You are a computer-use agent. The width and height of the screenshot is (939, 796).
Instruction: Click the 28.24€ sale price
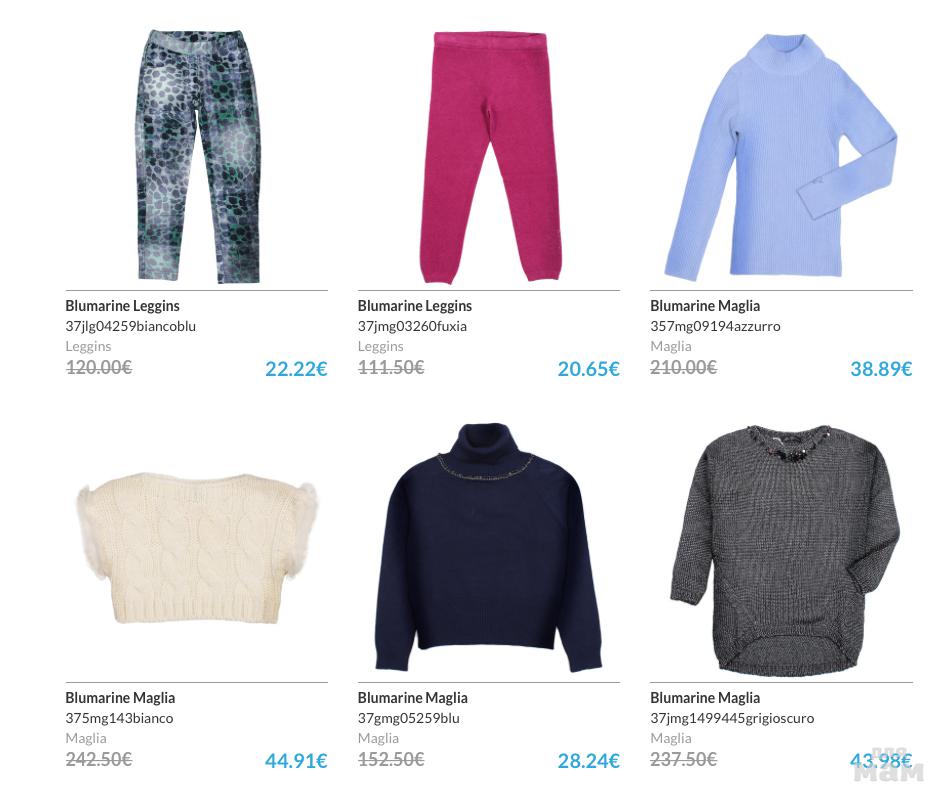click(588, 761)
